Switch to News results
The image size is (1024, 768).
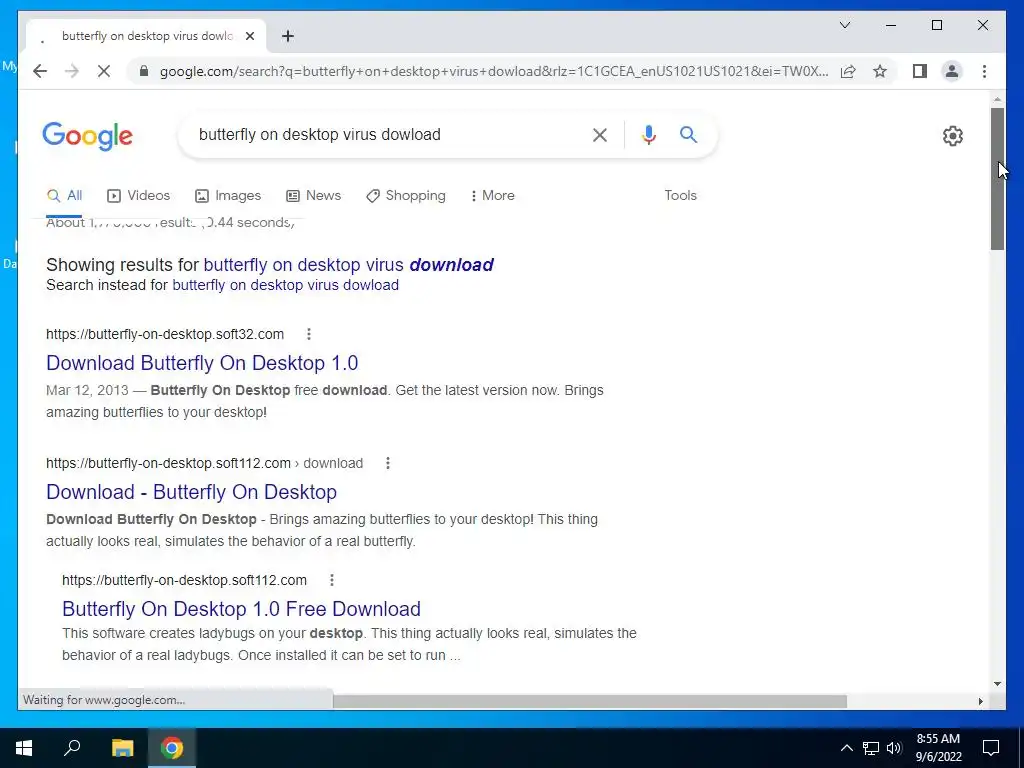313,195
